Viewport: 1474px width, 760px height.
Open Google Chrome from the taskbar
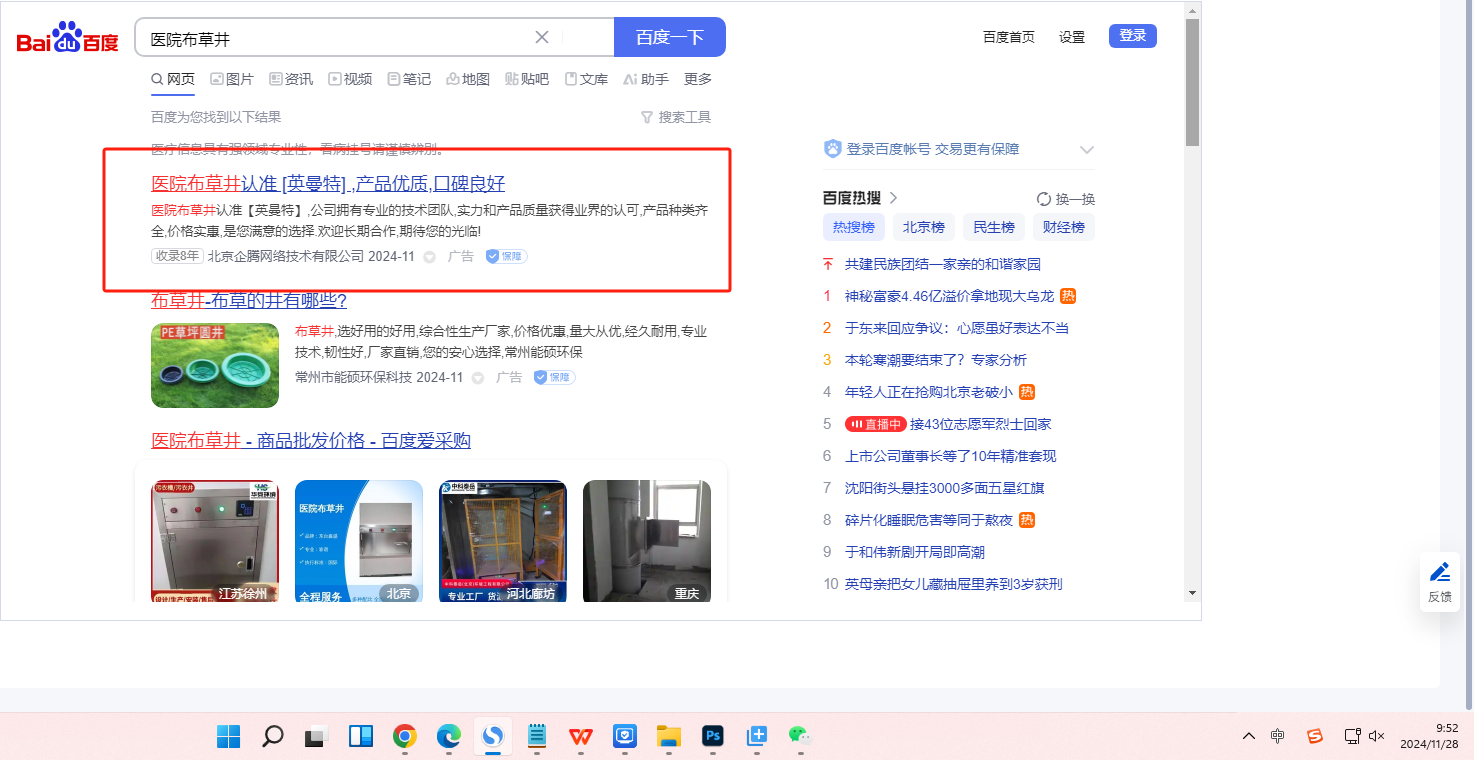click(404, 737)
